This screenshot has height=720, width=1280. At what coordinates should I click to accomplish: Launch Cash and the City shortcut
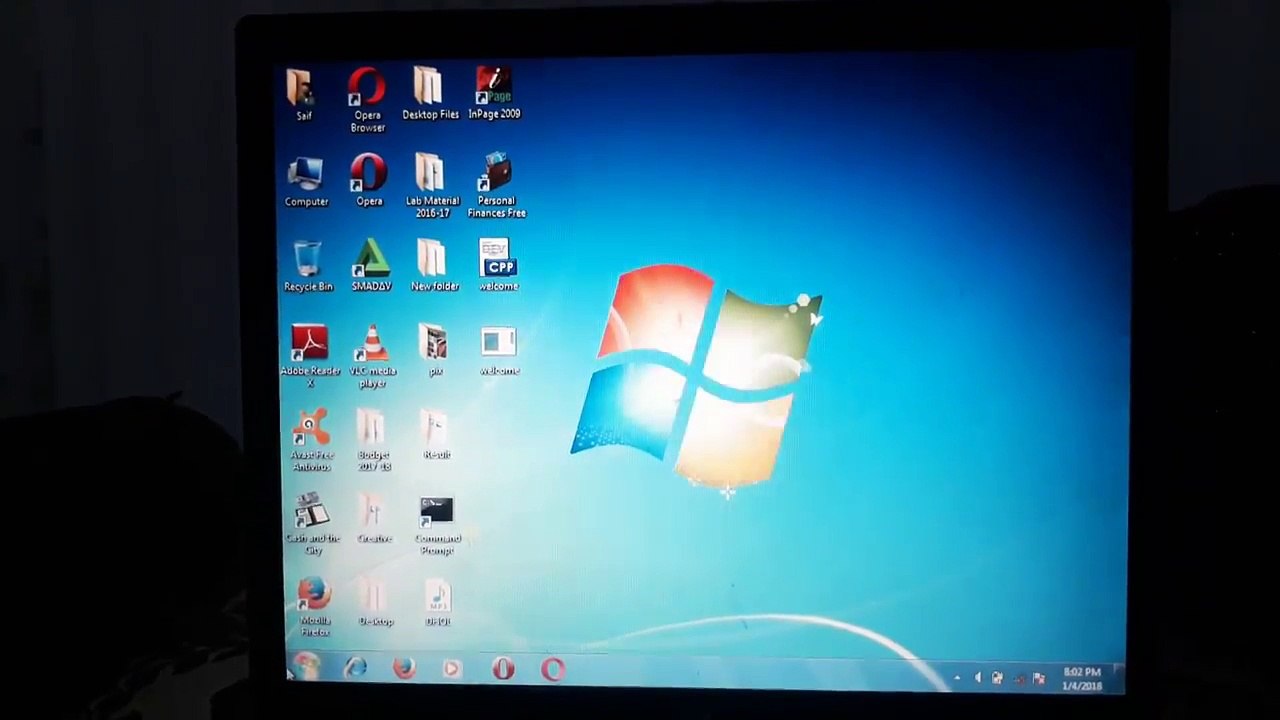coord(313,524)
